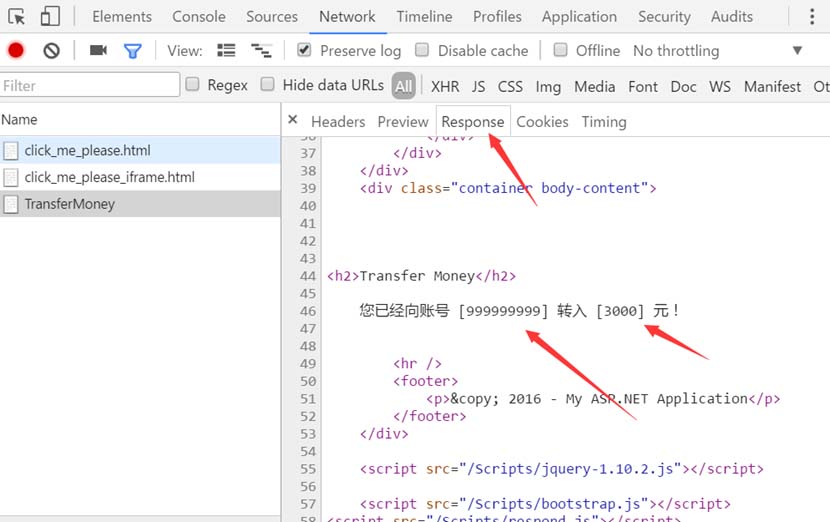
Task: Click file icon beside TransferMoney
Action: pos(11,204)
